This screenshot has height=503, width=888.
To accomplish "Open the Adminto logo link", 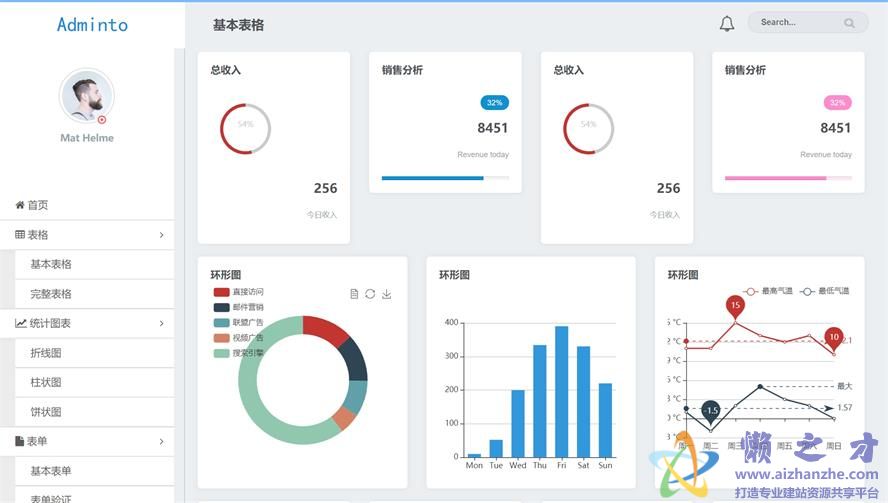I will (x=92, y=24).
